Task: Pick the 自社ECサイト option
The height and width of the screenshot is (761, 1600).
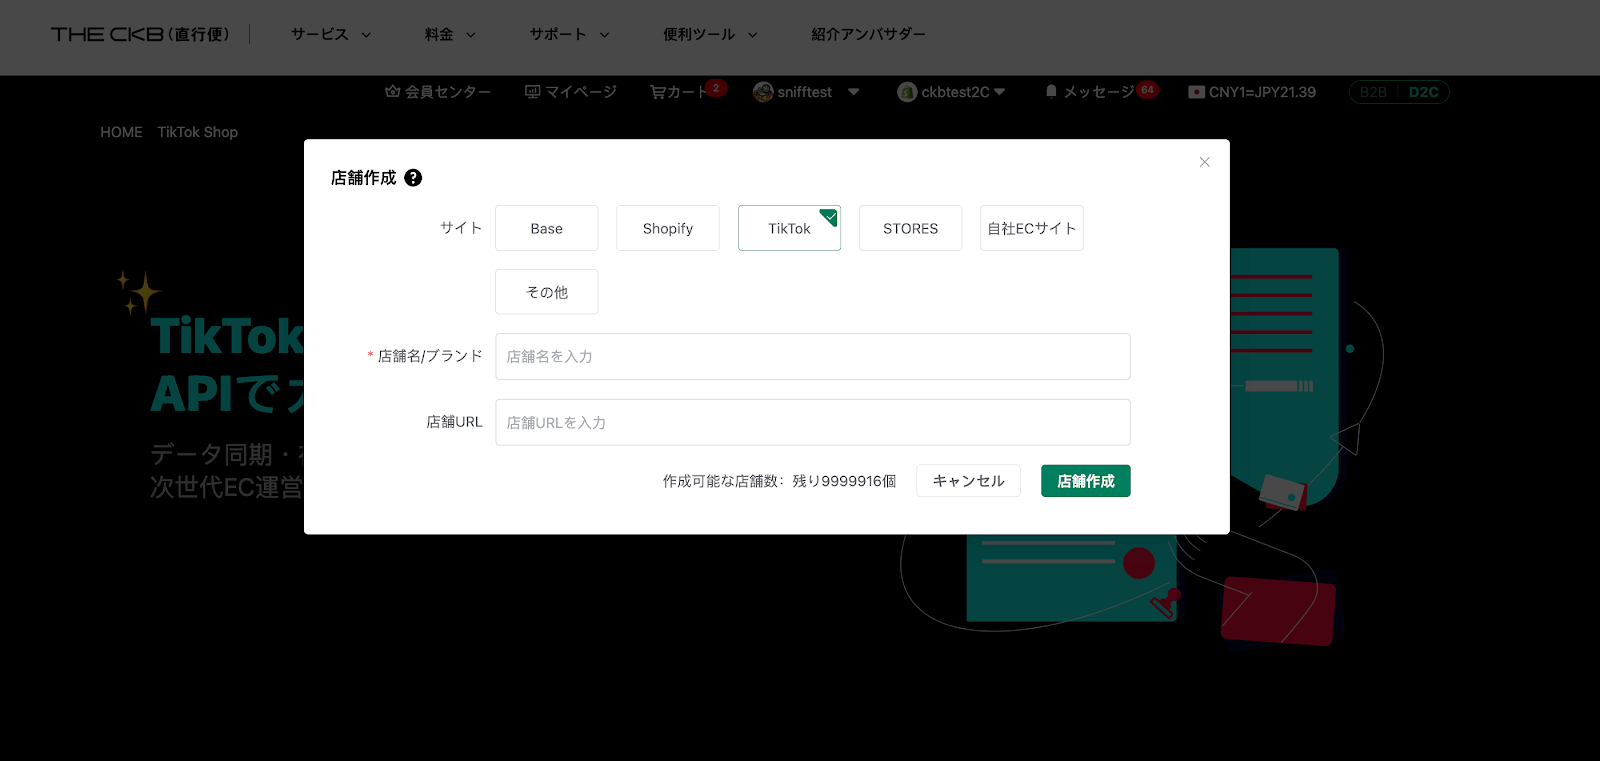Action: (1032, 228)
